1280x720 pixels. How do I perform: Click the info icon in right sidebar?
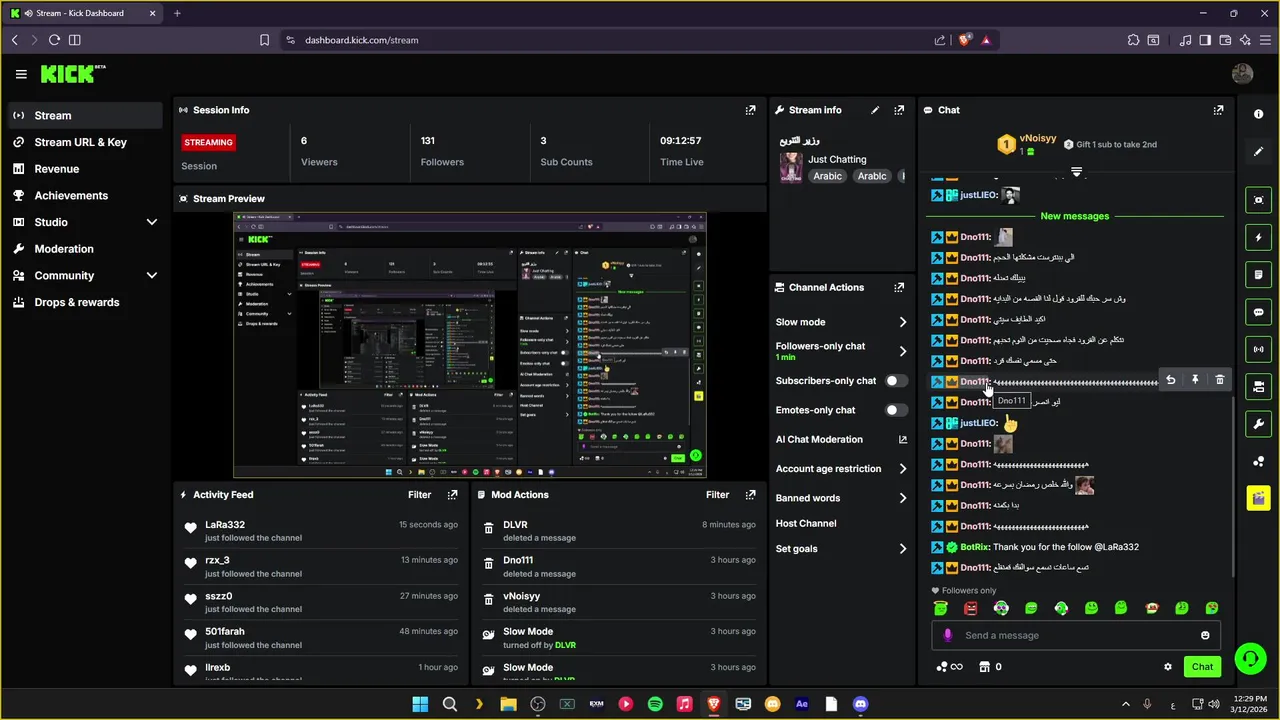(x=1259, y=114)
